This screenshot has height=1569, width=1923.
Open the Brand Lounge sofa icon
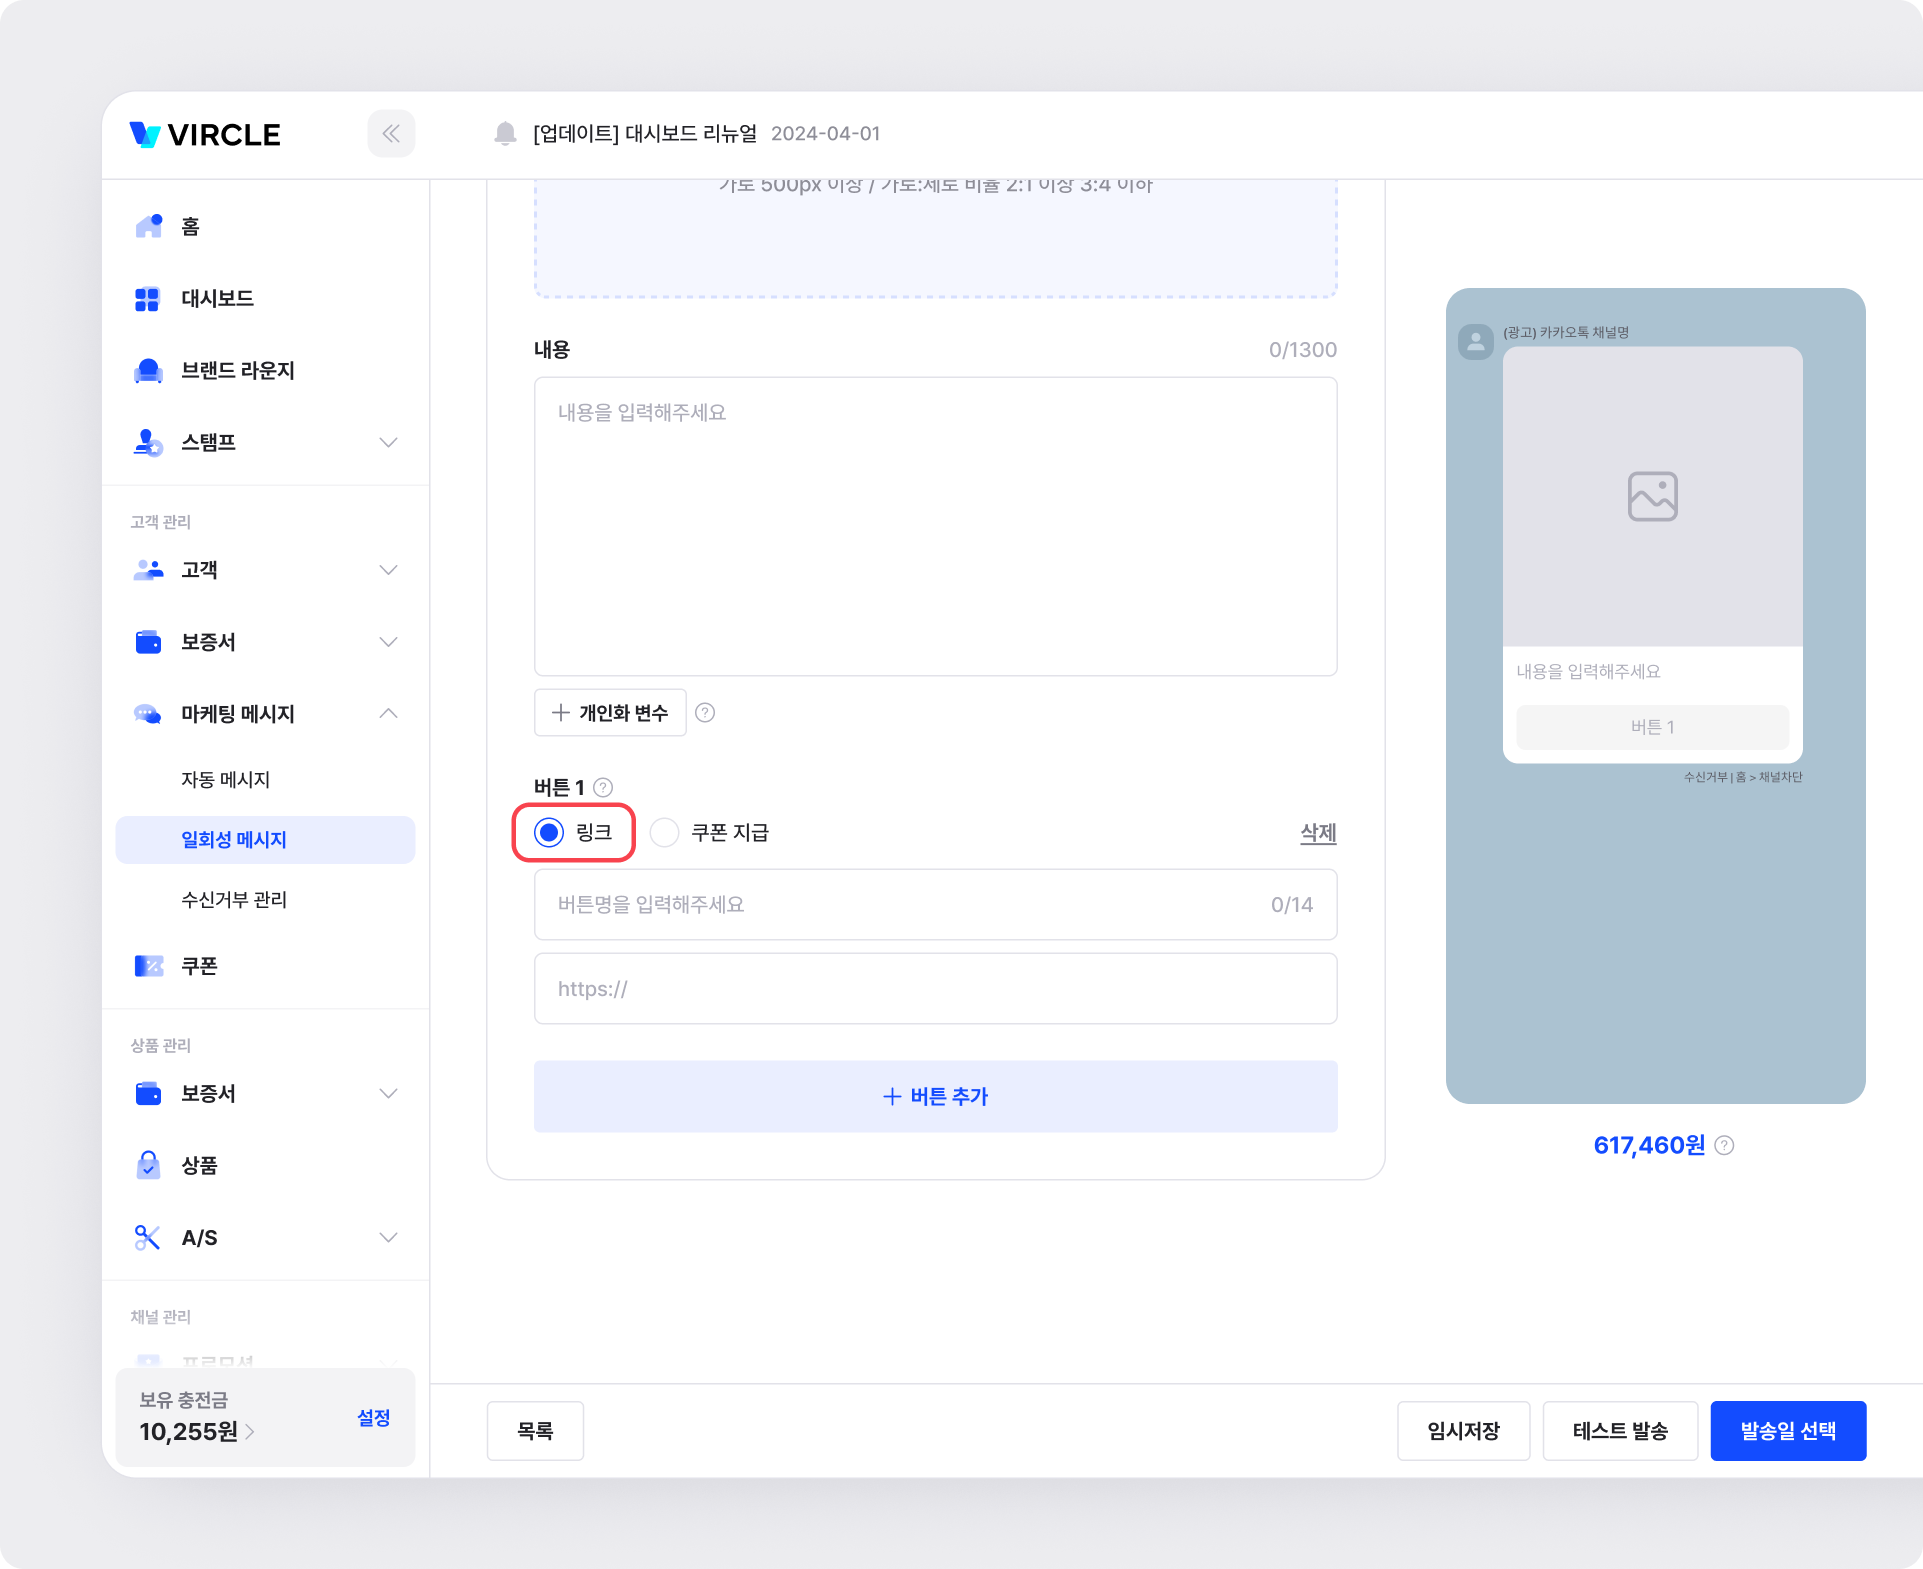pyautogui.click(x=148, y=371)
